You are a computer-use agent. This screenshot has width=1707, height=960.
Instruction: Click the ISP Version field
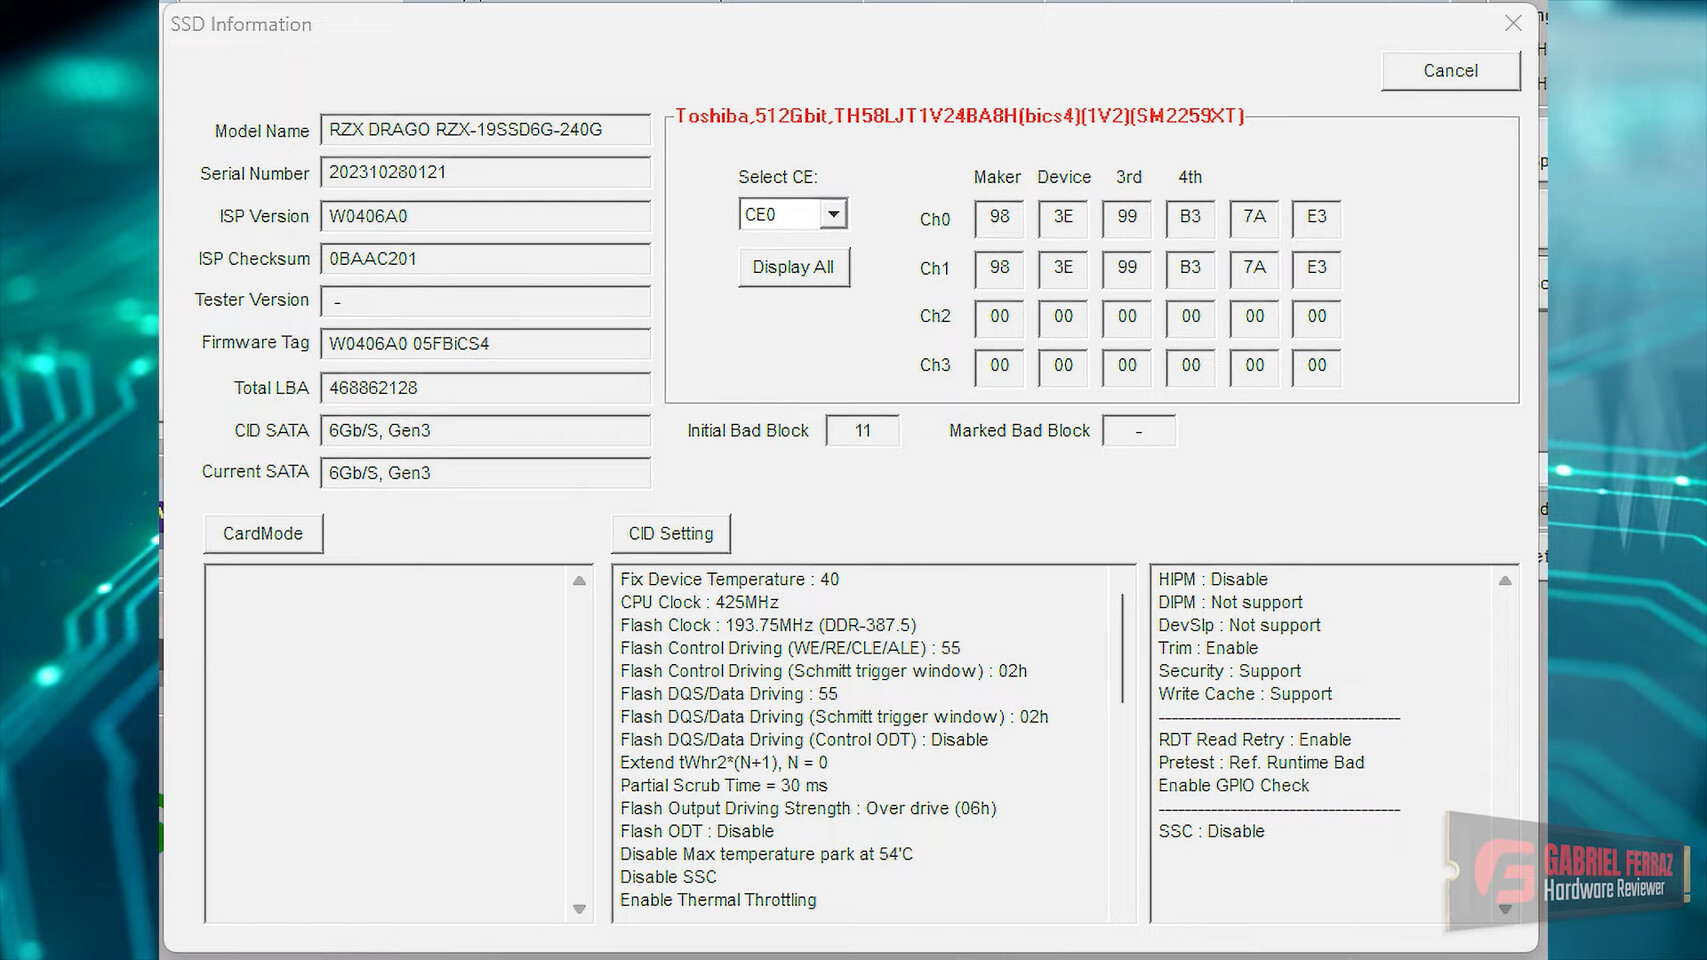(x=485, y=216)
